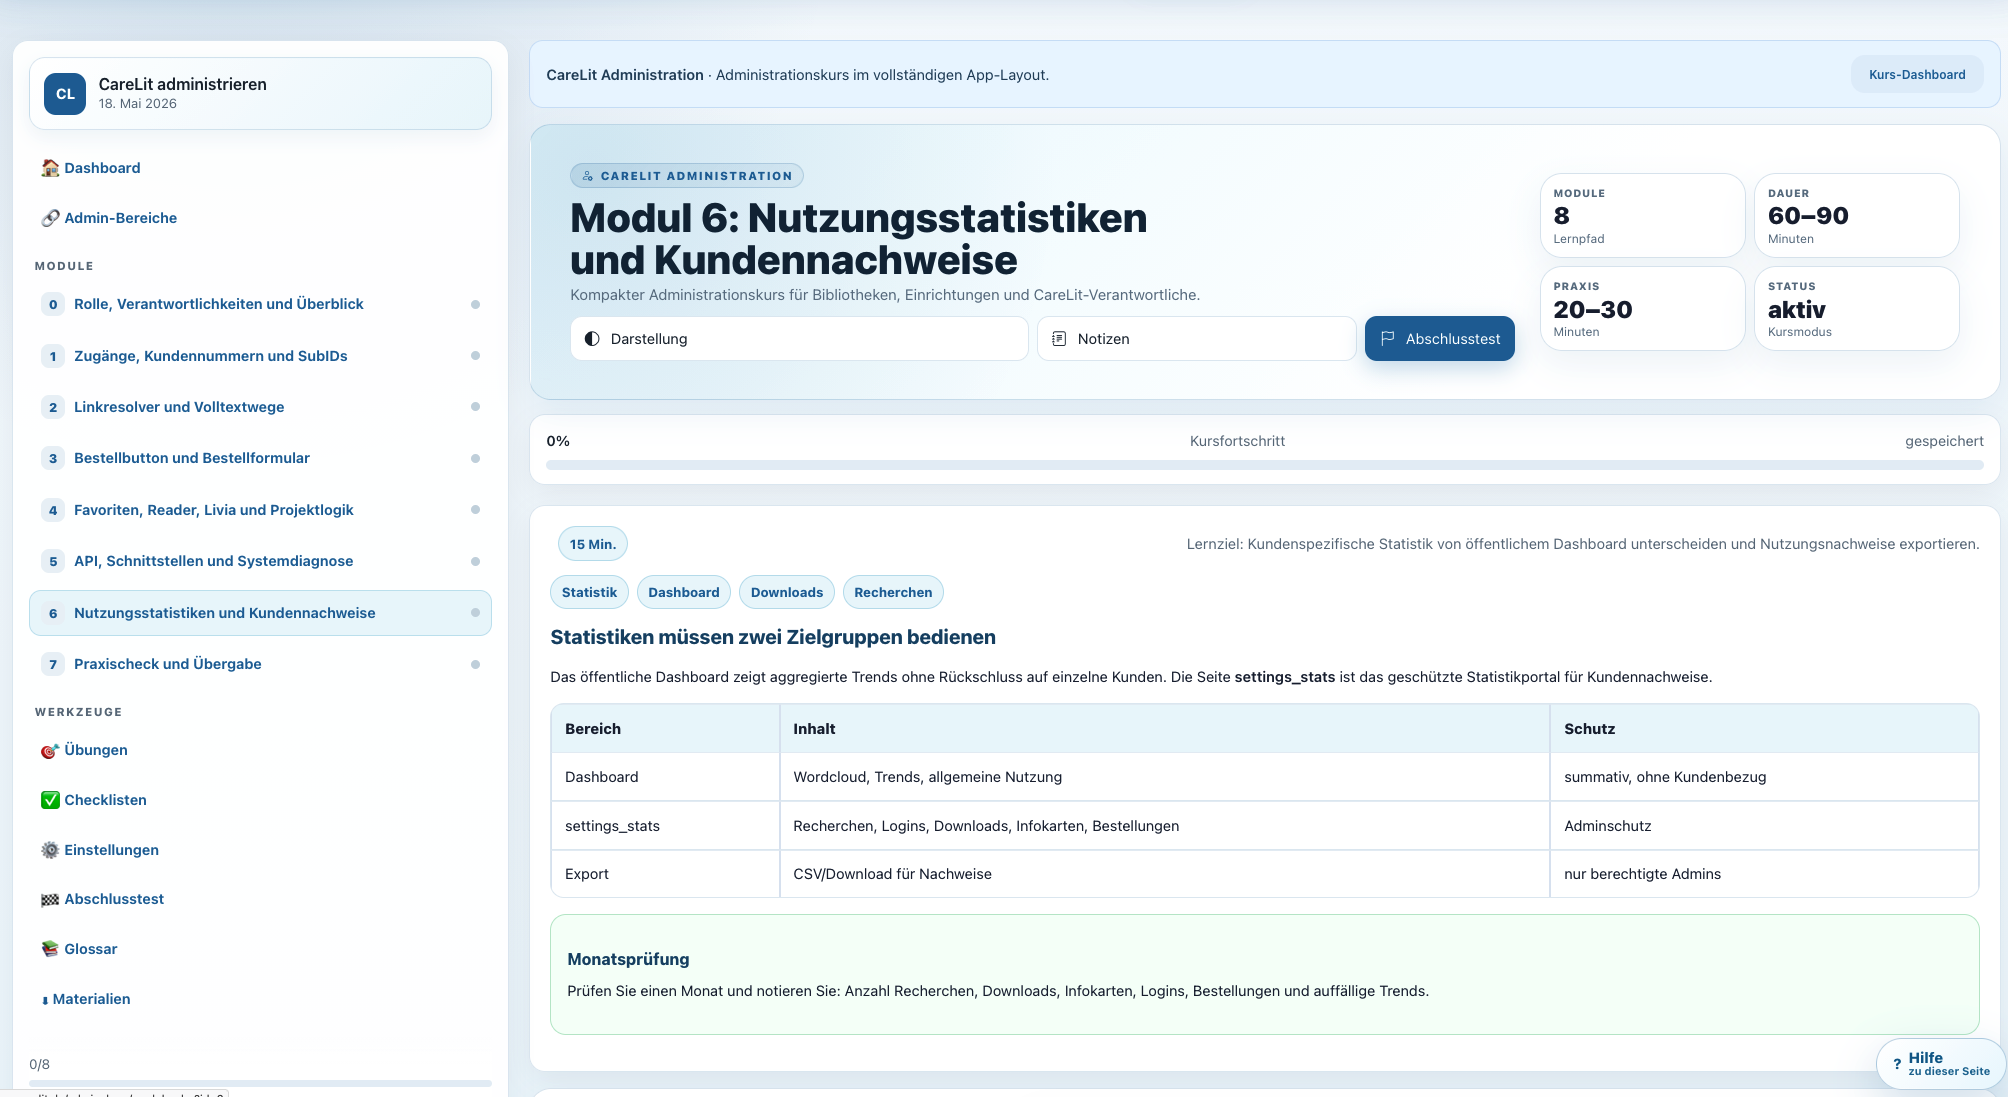The image size is (2008, 1097).
Task: Click the module number 7 badge
Action: click(53, 664)
